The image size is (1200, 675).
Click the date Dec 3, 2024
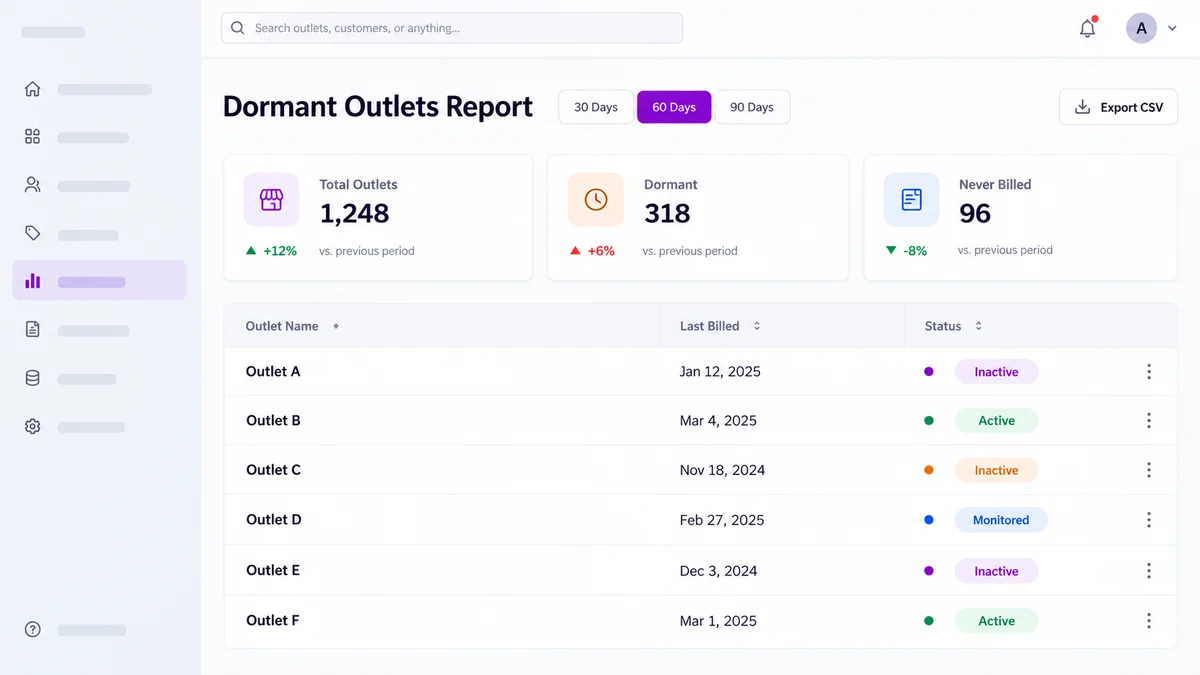718,571
